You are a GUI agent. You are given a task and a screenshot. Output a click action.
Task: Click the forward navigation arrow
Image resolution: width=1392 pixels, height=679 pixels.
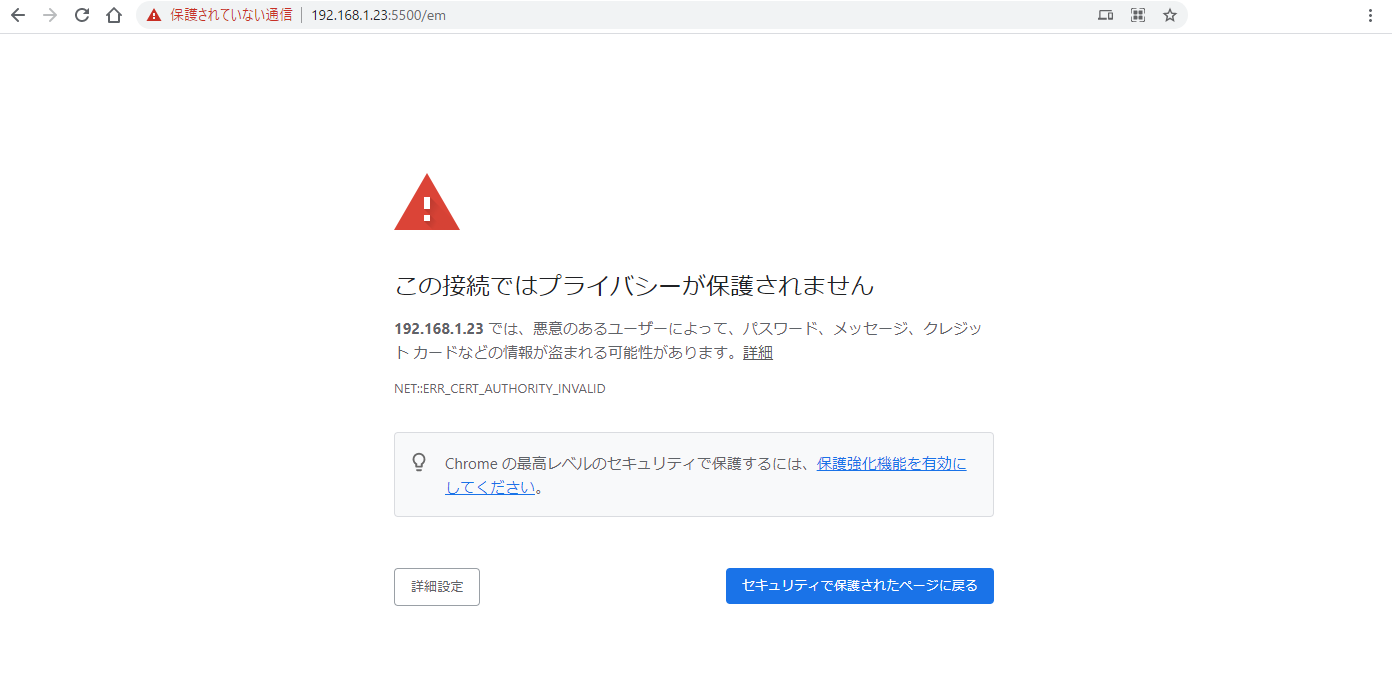[x=50, y=15]
